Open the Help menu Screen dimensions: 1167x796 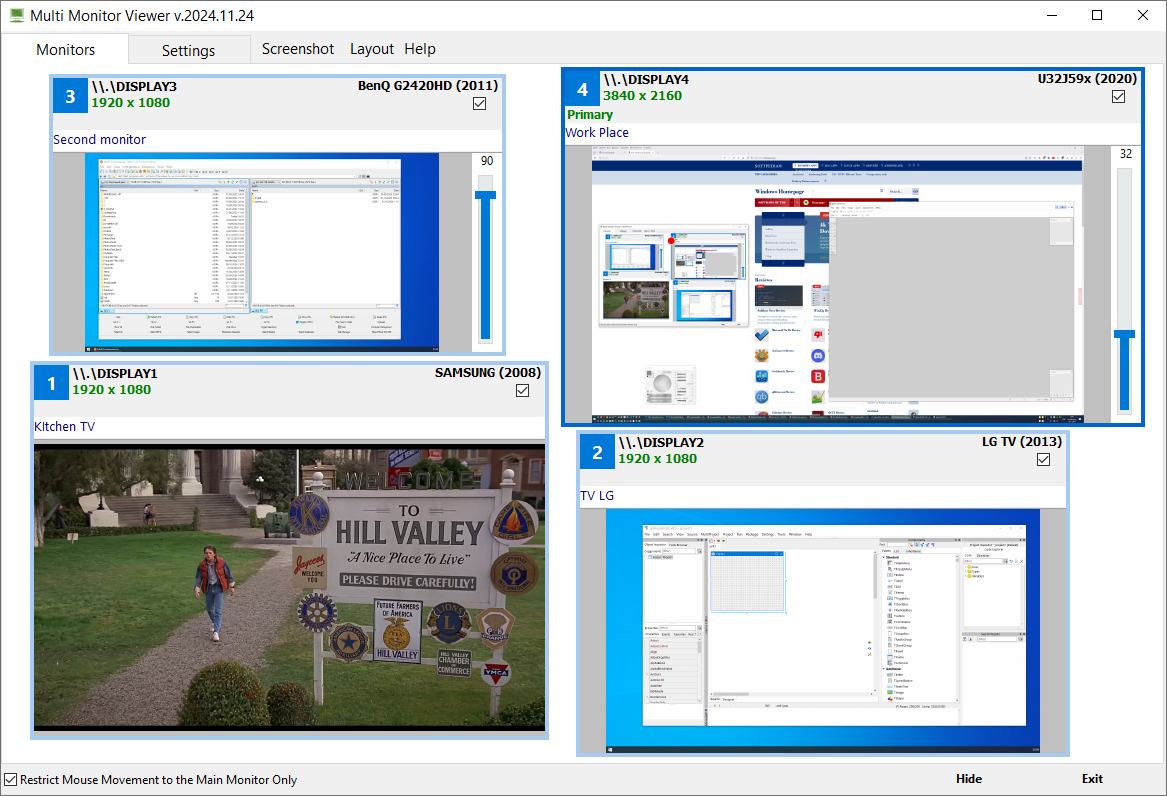click(420, 49)
